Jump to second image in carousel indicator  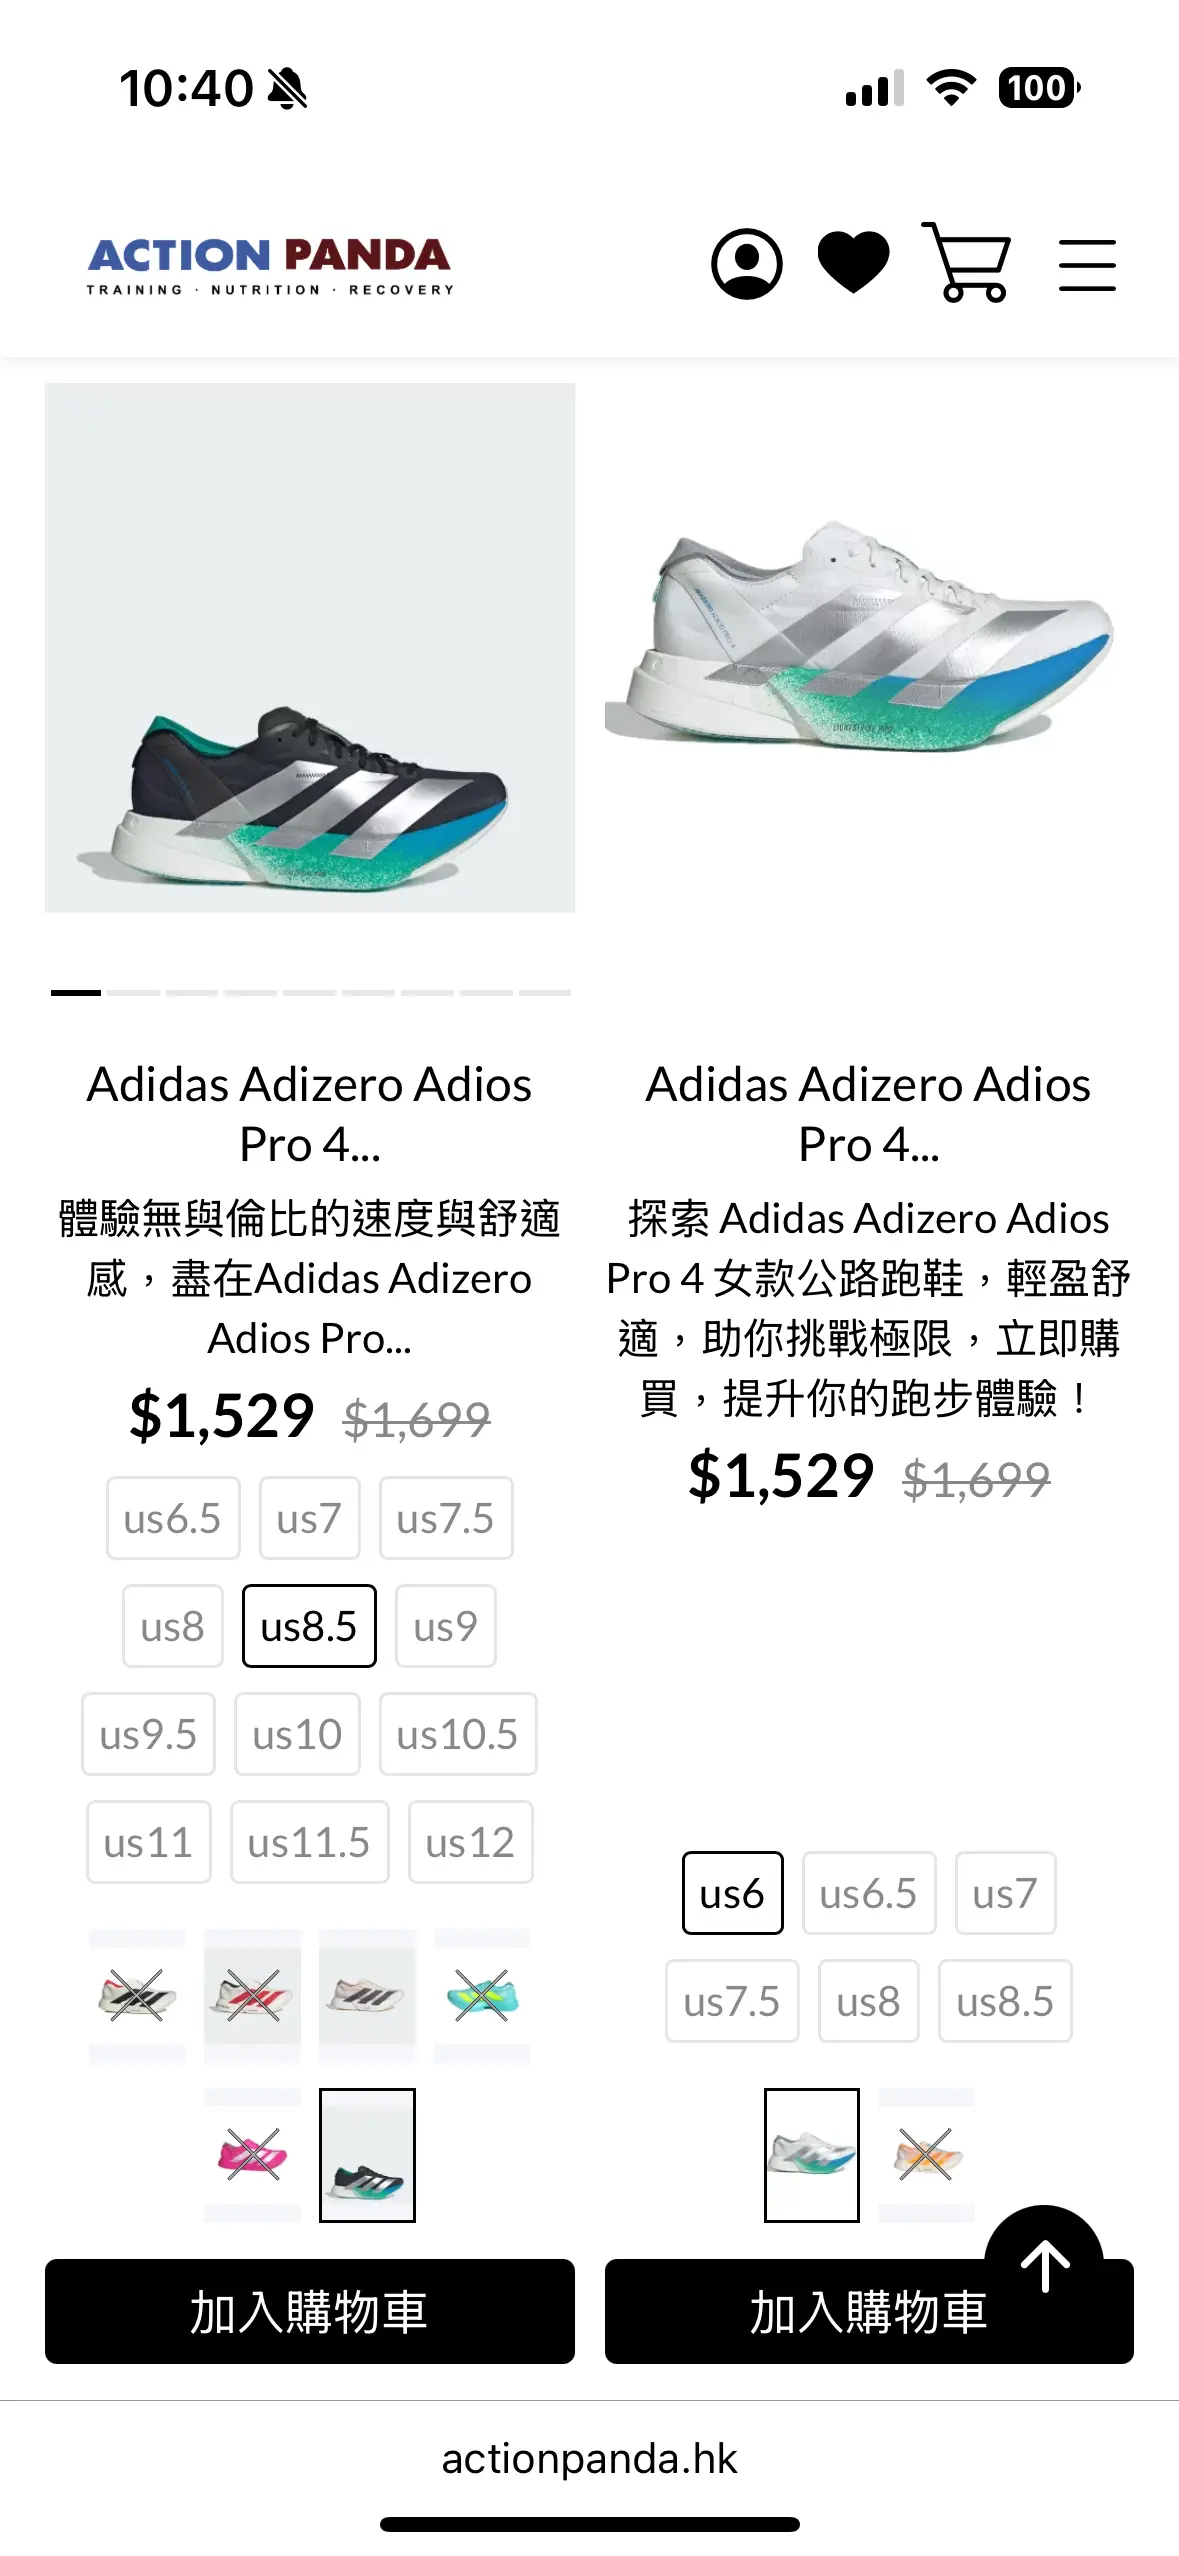tap(134, 992)
